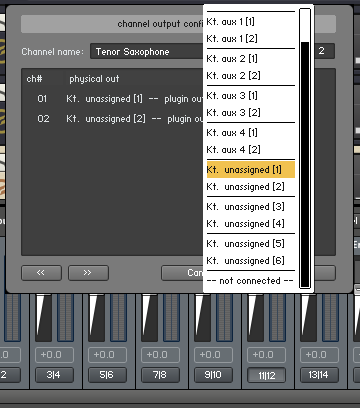Open output config of channel 3|4
The image size is (360, 408).
coord(55,375)
